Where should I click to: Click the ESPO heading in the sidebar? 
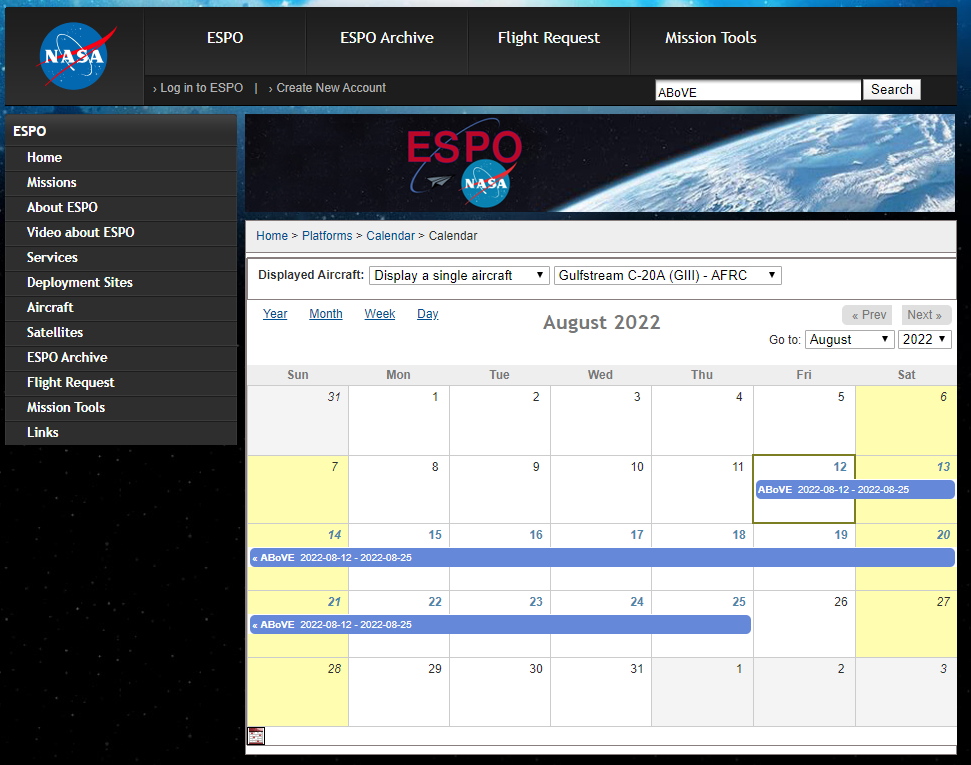(30, 131)
